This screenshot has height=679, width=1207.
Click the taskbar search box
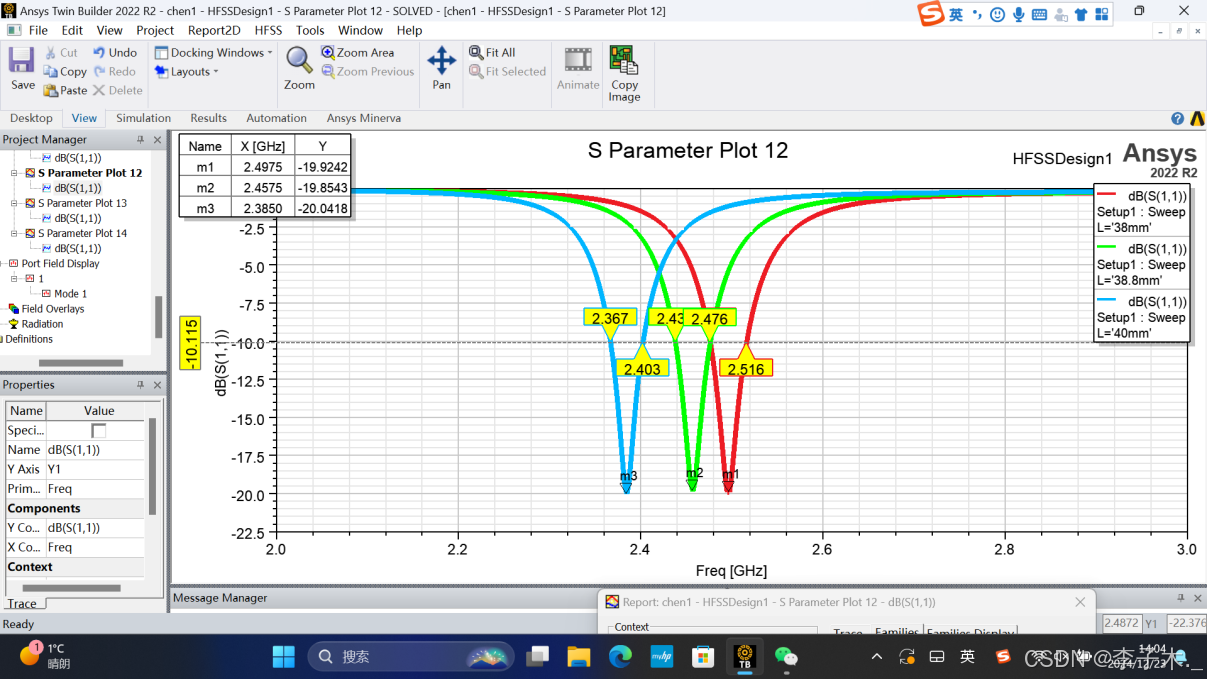click(410, 657)
